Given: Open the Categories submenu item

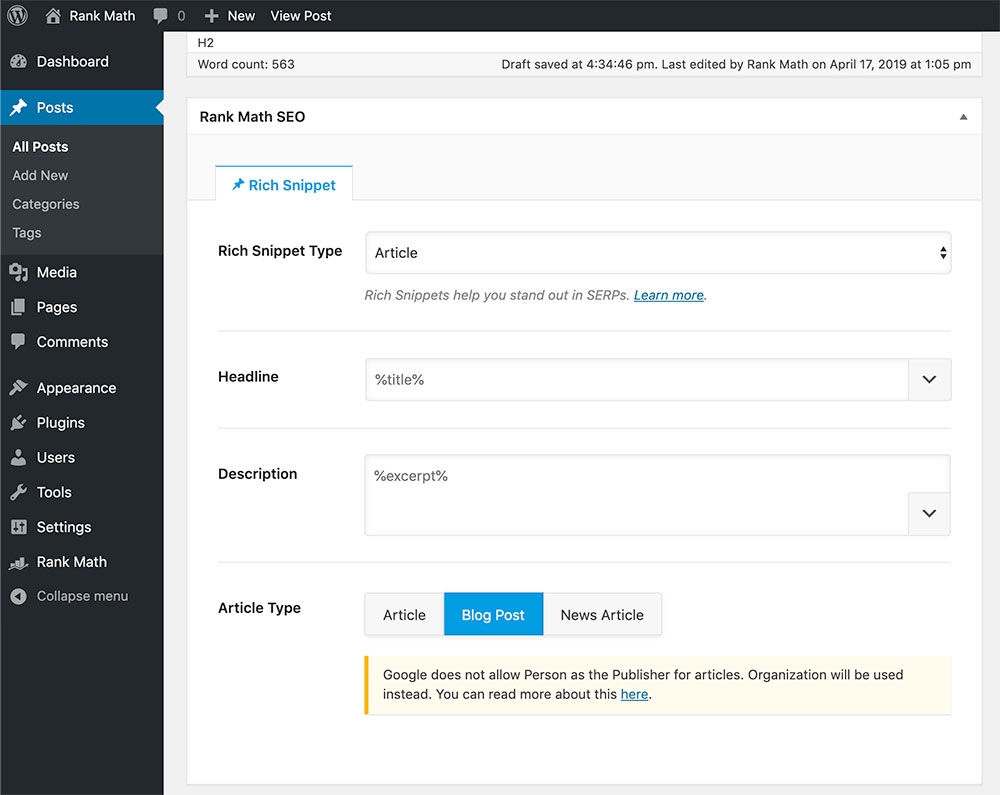Looking at the screenshot, I should click(x=46, y=204).
